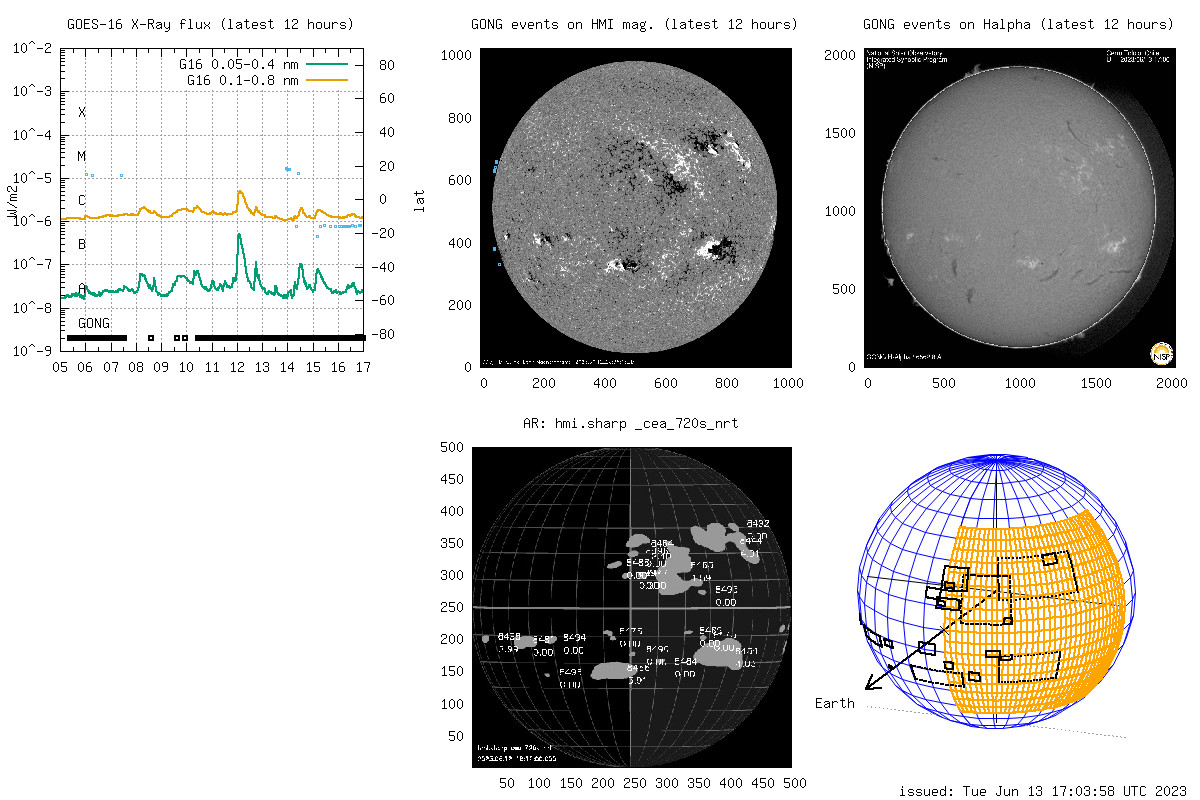Click the first GONG coverage bar starting at 05
Viewport: 1200px width, 800px height.
96,338
